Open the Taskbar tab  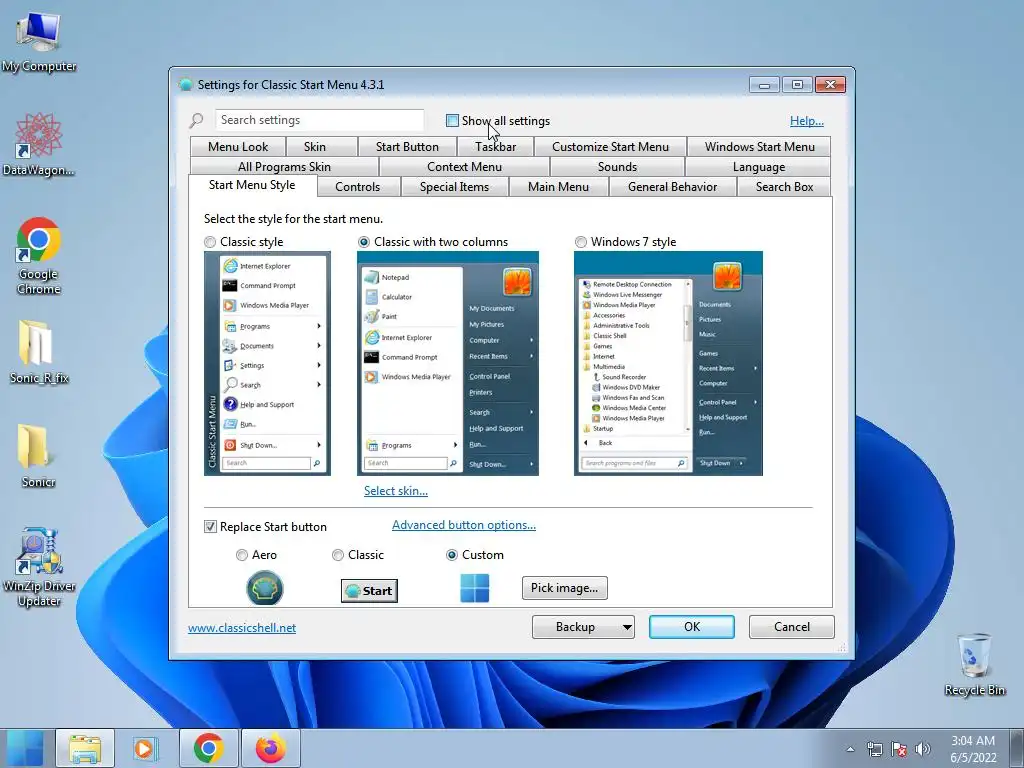(x=496, y=147)
